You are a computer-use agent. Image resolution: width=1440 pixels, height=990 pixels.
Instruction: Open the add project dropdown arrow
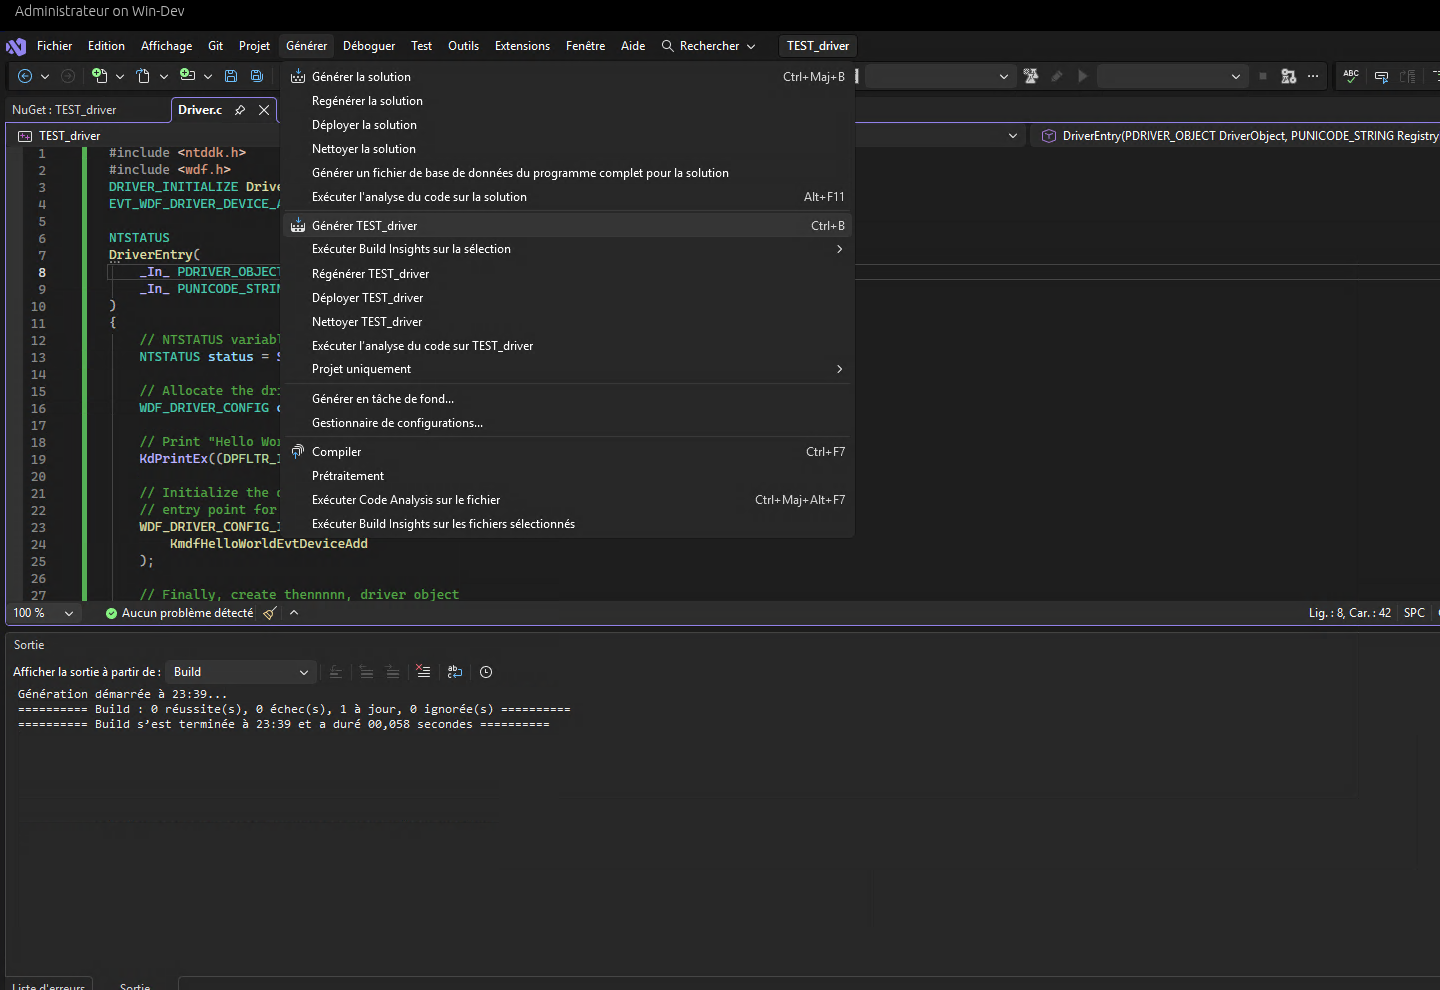click(208, 76)
